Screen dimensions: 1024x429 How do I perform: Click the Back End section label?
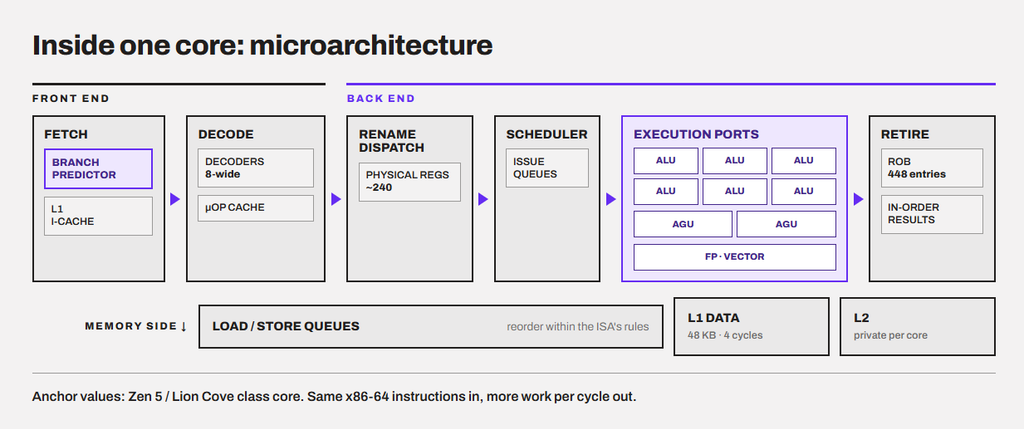pyautogui.click(x=381, y=99)
